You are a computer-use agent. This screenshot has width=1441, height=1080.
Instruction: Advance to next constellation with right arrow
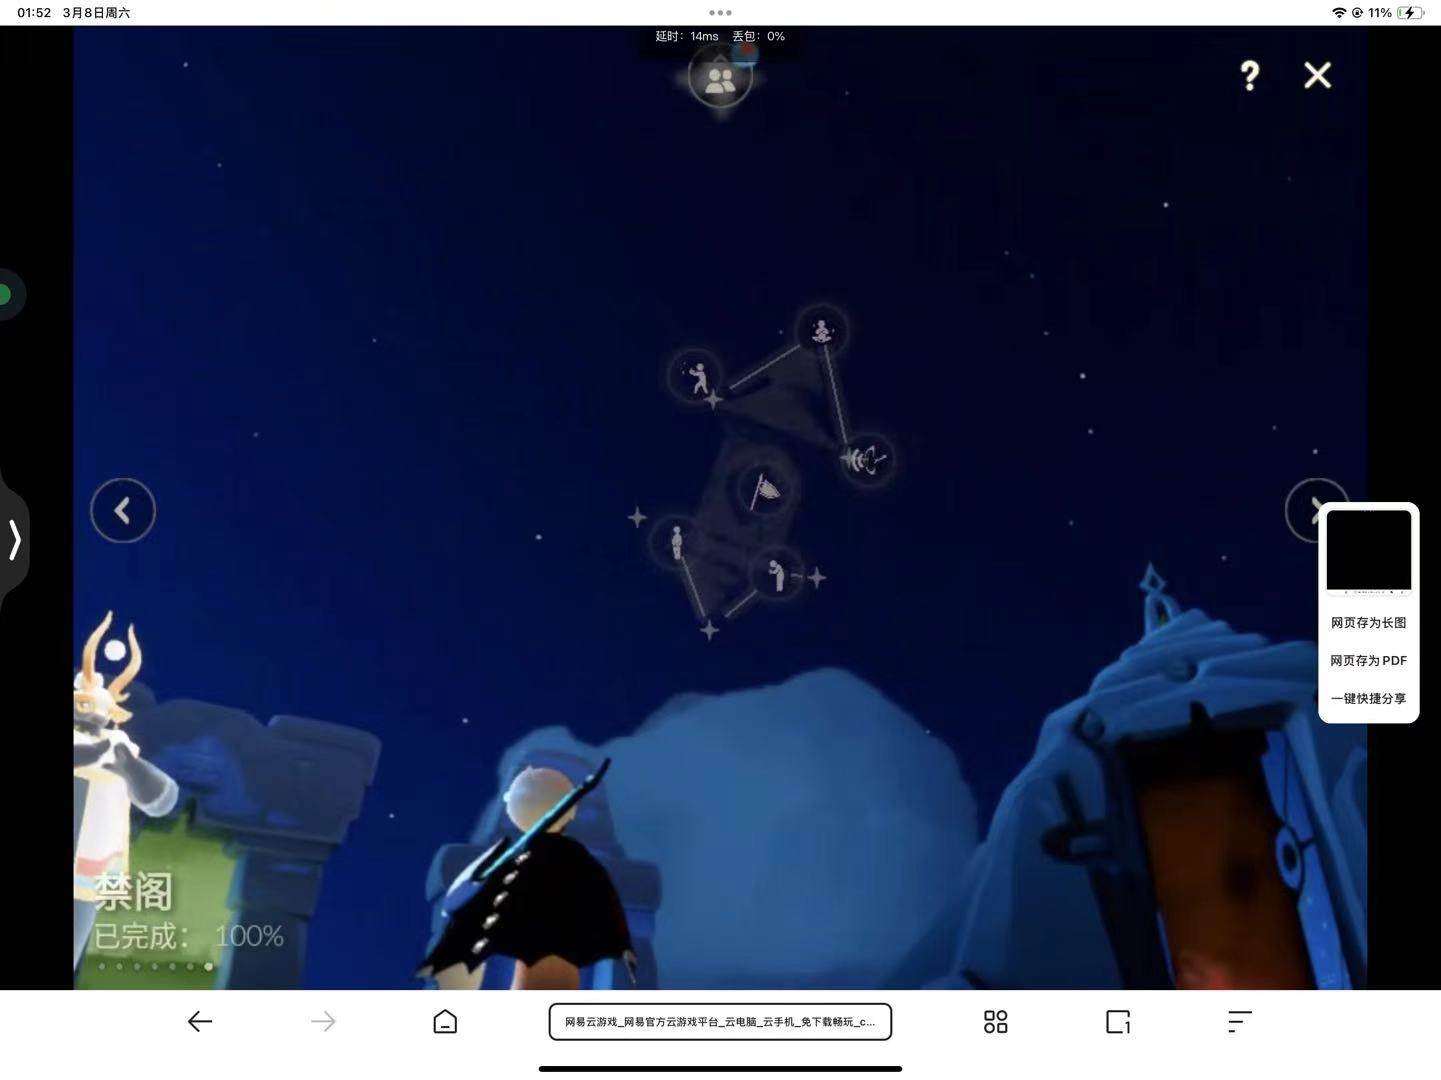pos(1305,511)
